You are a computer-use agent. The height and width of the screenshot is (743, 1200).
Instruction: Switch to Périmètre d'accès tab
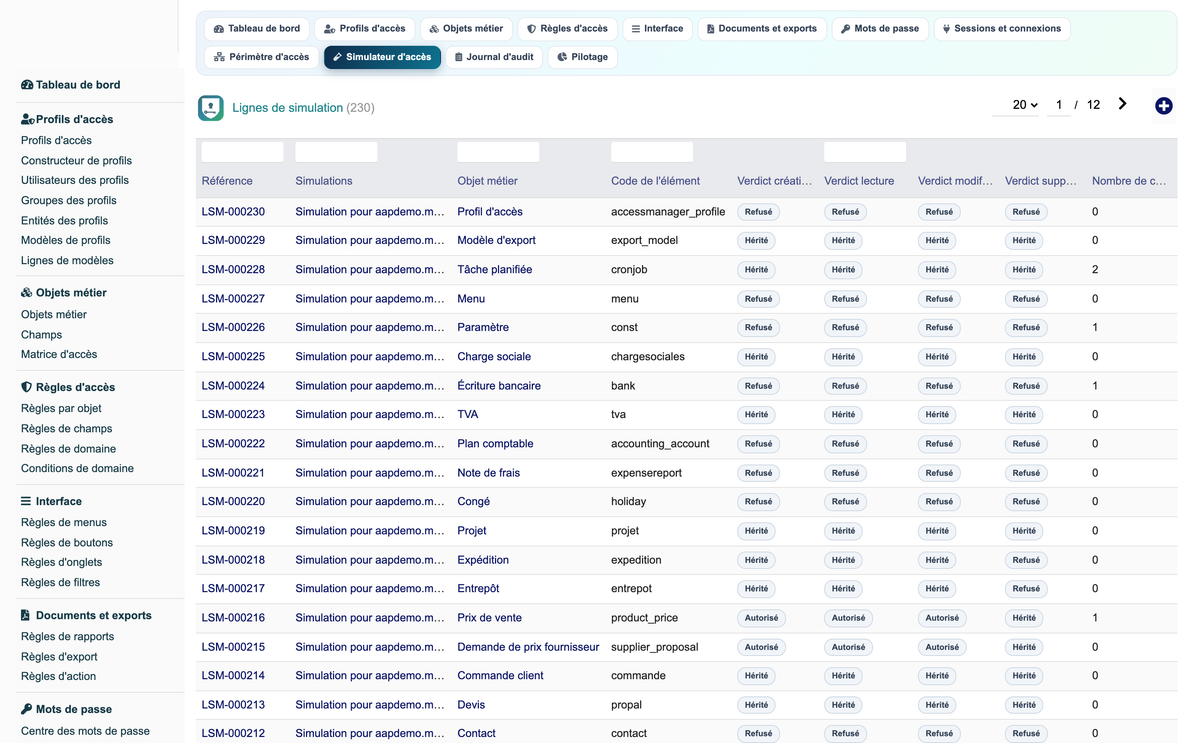click(262, 57)
